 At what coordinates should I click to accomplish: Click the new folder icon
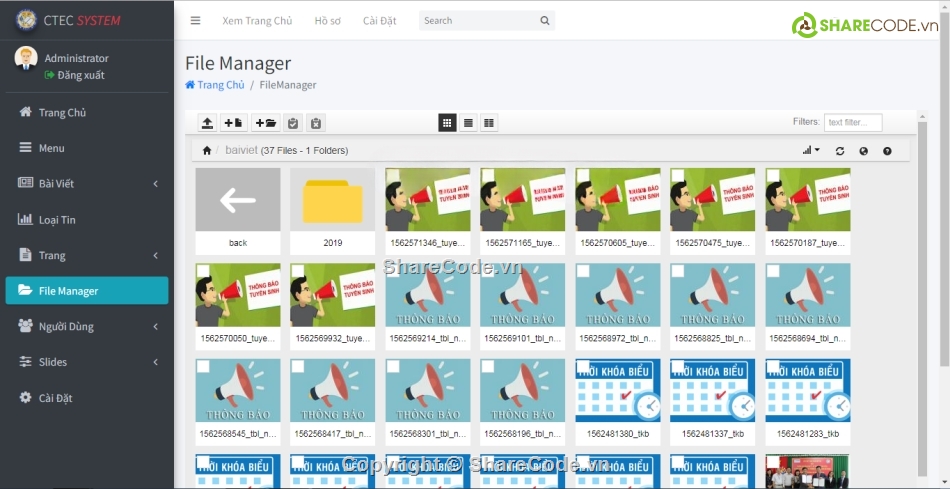coord(265,123)
